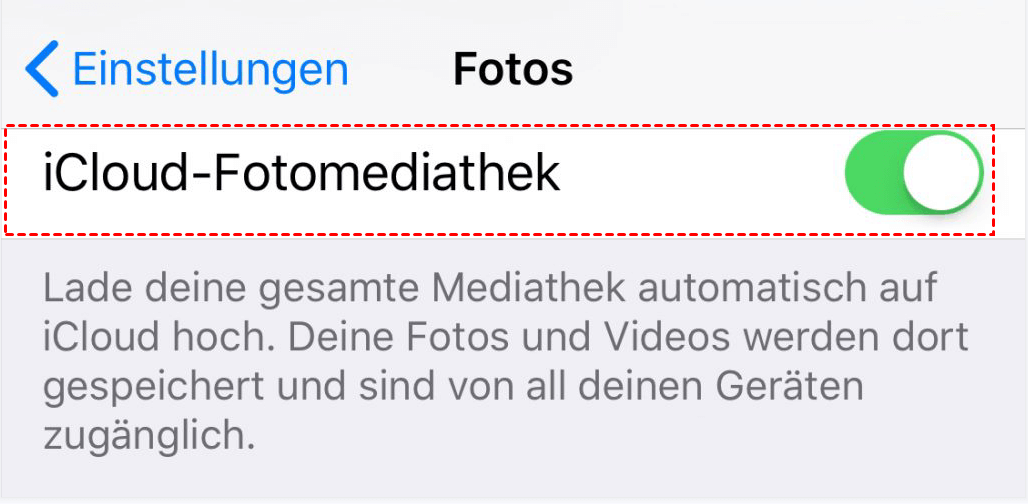Click empty row space between label and switch

coord(702,174)
